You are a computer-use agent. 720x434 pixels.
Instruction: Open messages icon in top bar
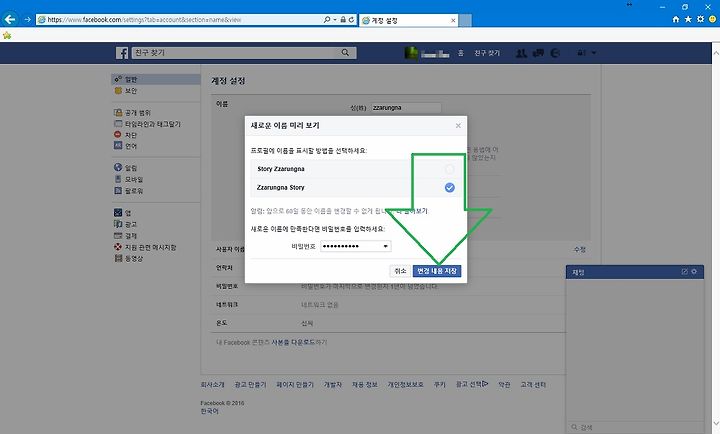coord(538,53)
